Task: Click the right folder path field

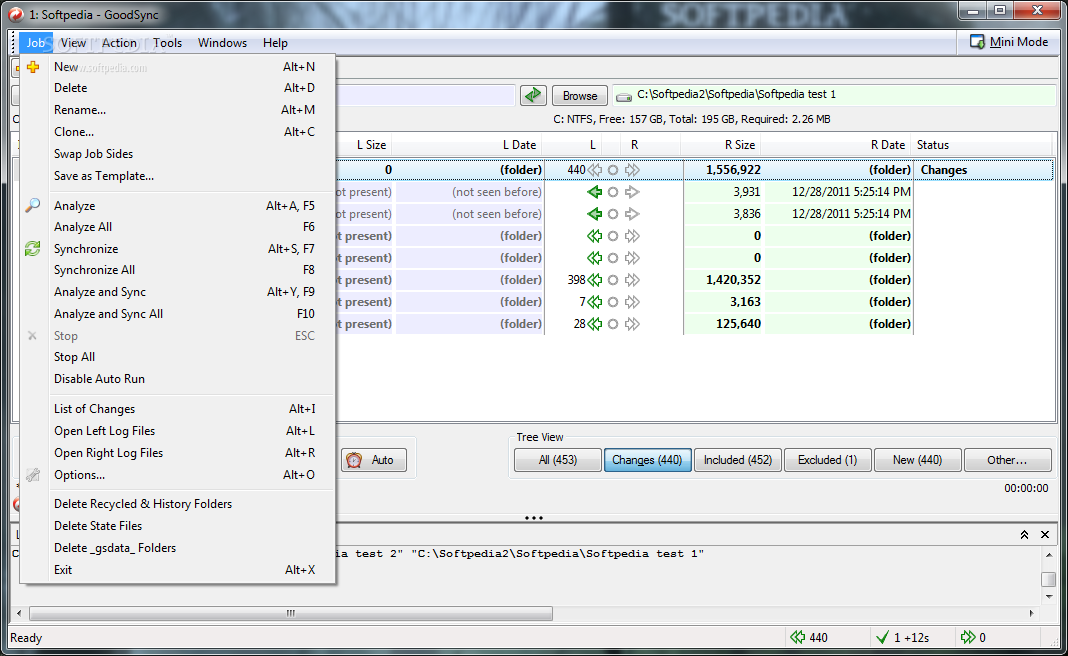Action: [x=834, y=95]
